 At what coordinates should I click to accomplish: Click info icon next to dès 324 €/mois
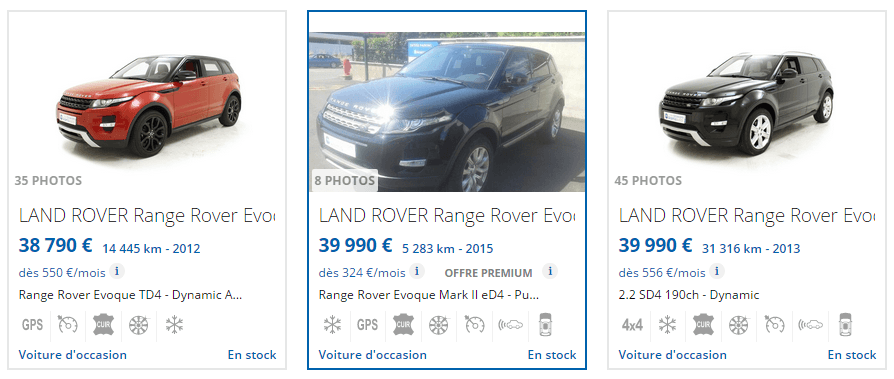(417, 271)
